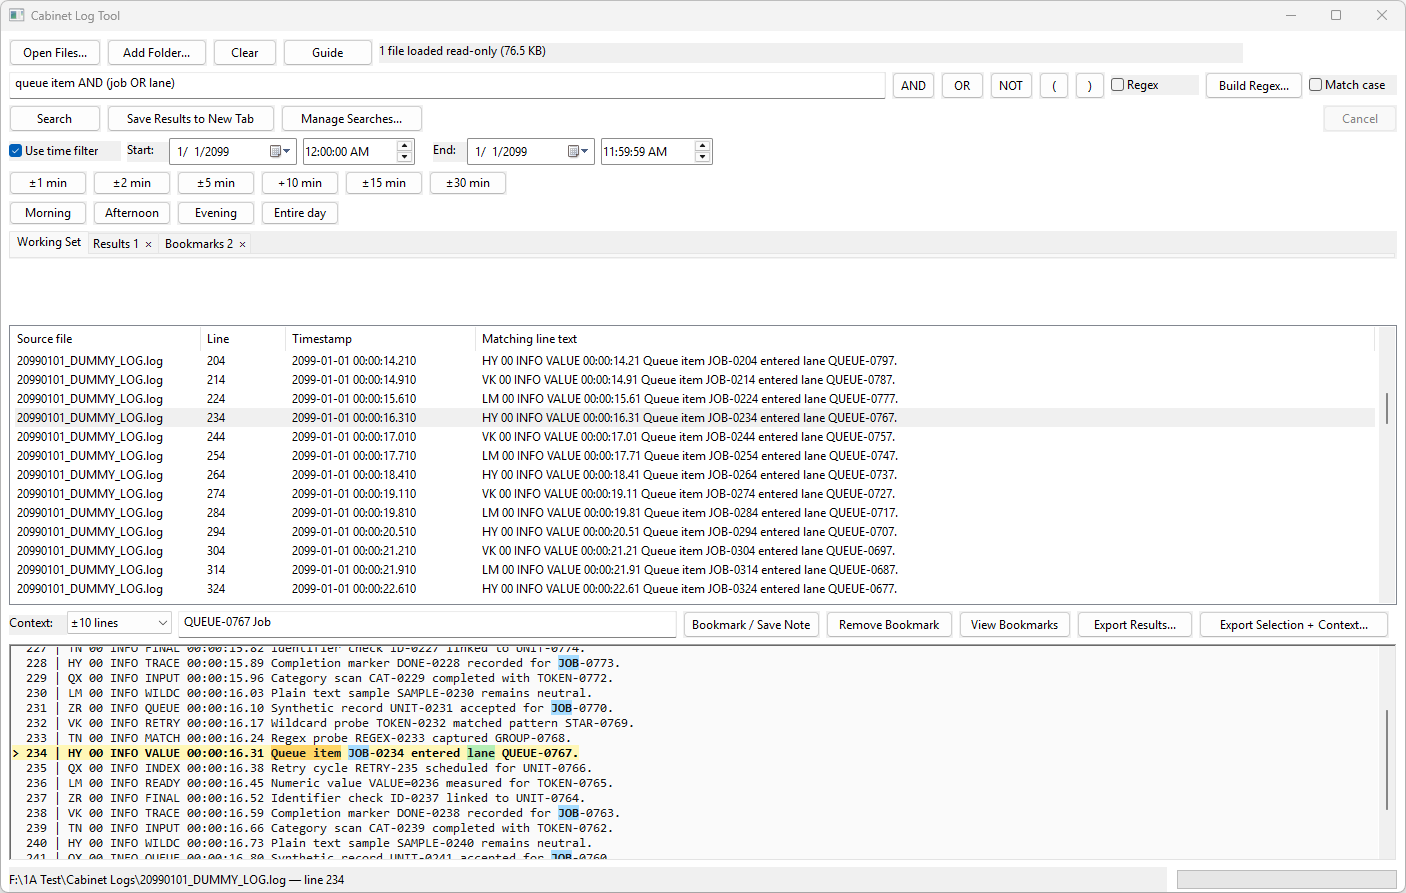The image size is (1406, 893).
Task: Open the Guide
Action: tap(328, 53)
